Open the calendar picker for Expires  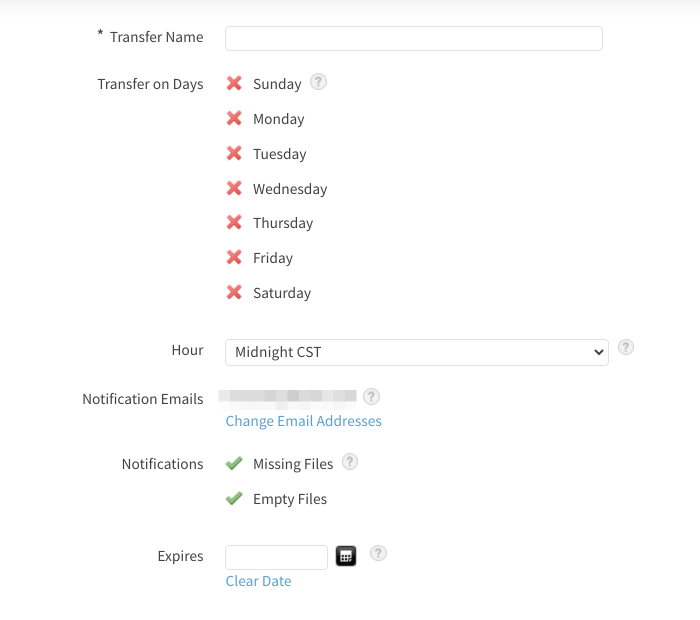click(346, 556)
